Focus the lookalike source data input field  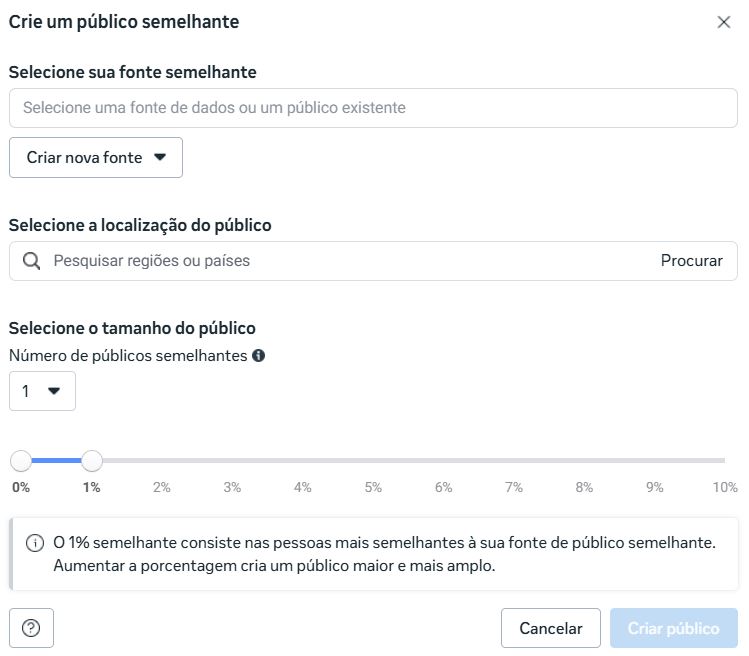click(373, 108)
